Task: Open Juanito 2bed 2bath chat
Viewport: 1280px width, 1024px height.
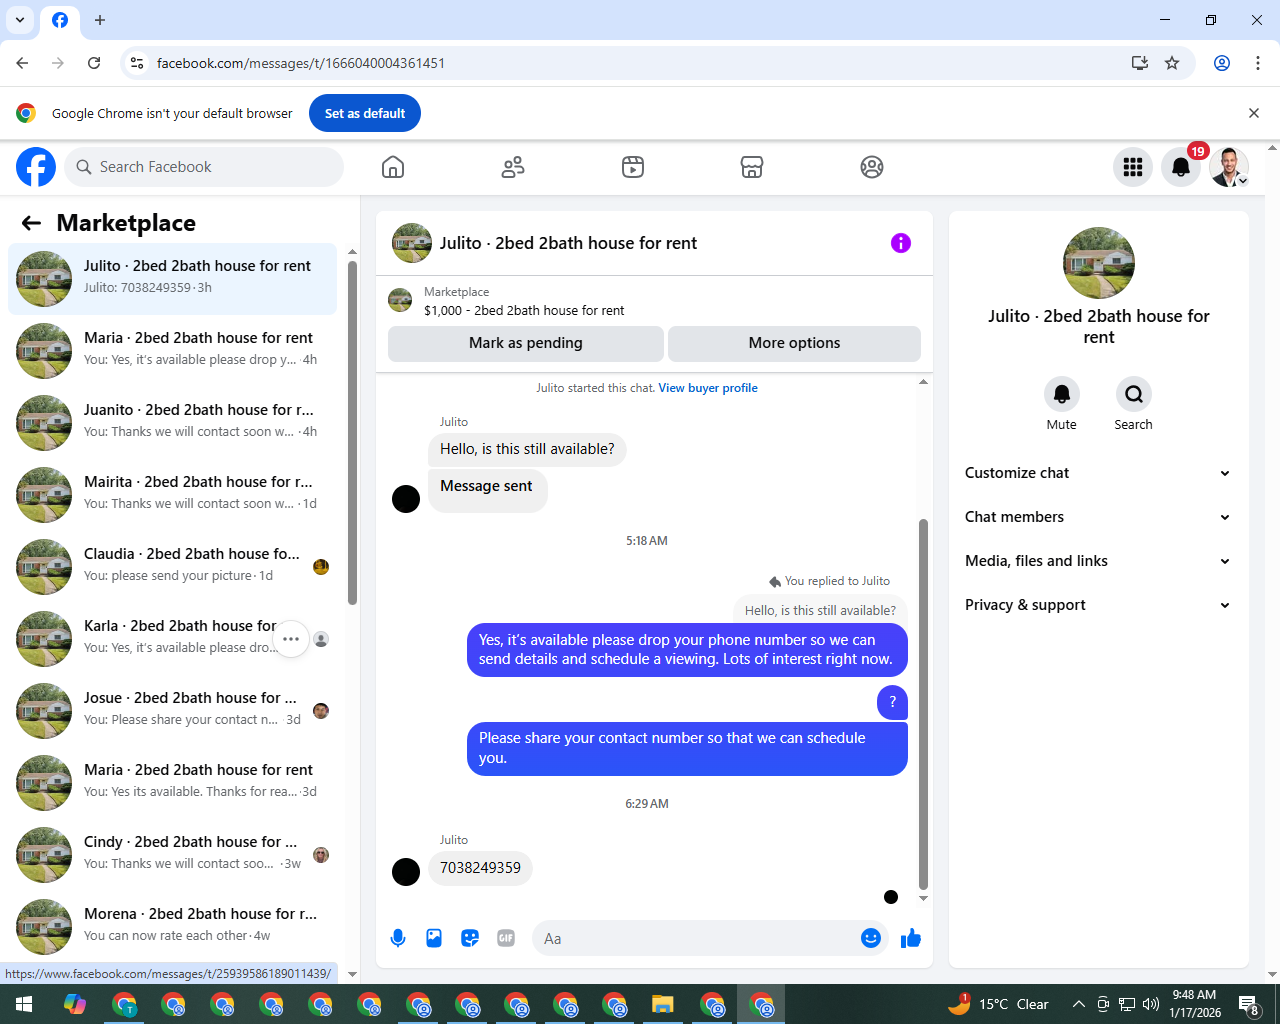Action: (172, 423)
